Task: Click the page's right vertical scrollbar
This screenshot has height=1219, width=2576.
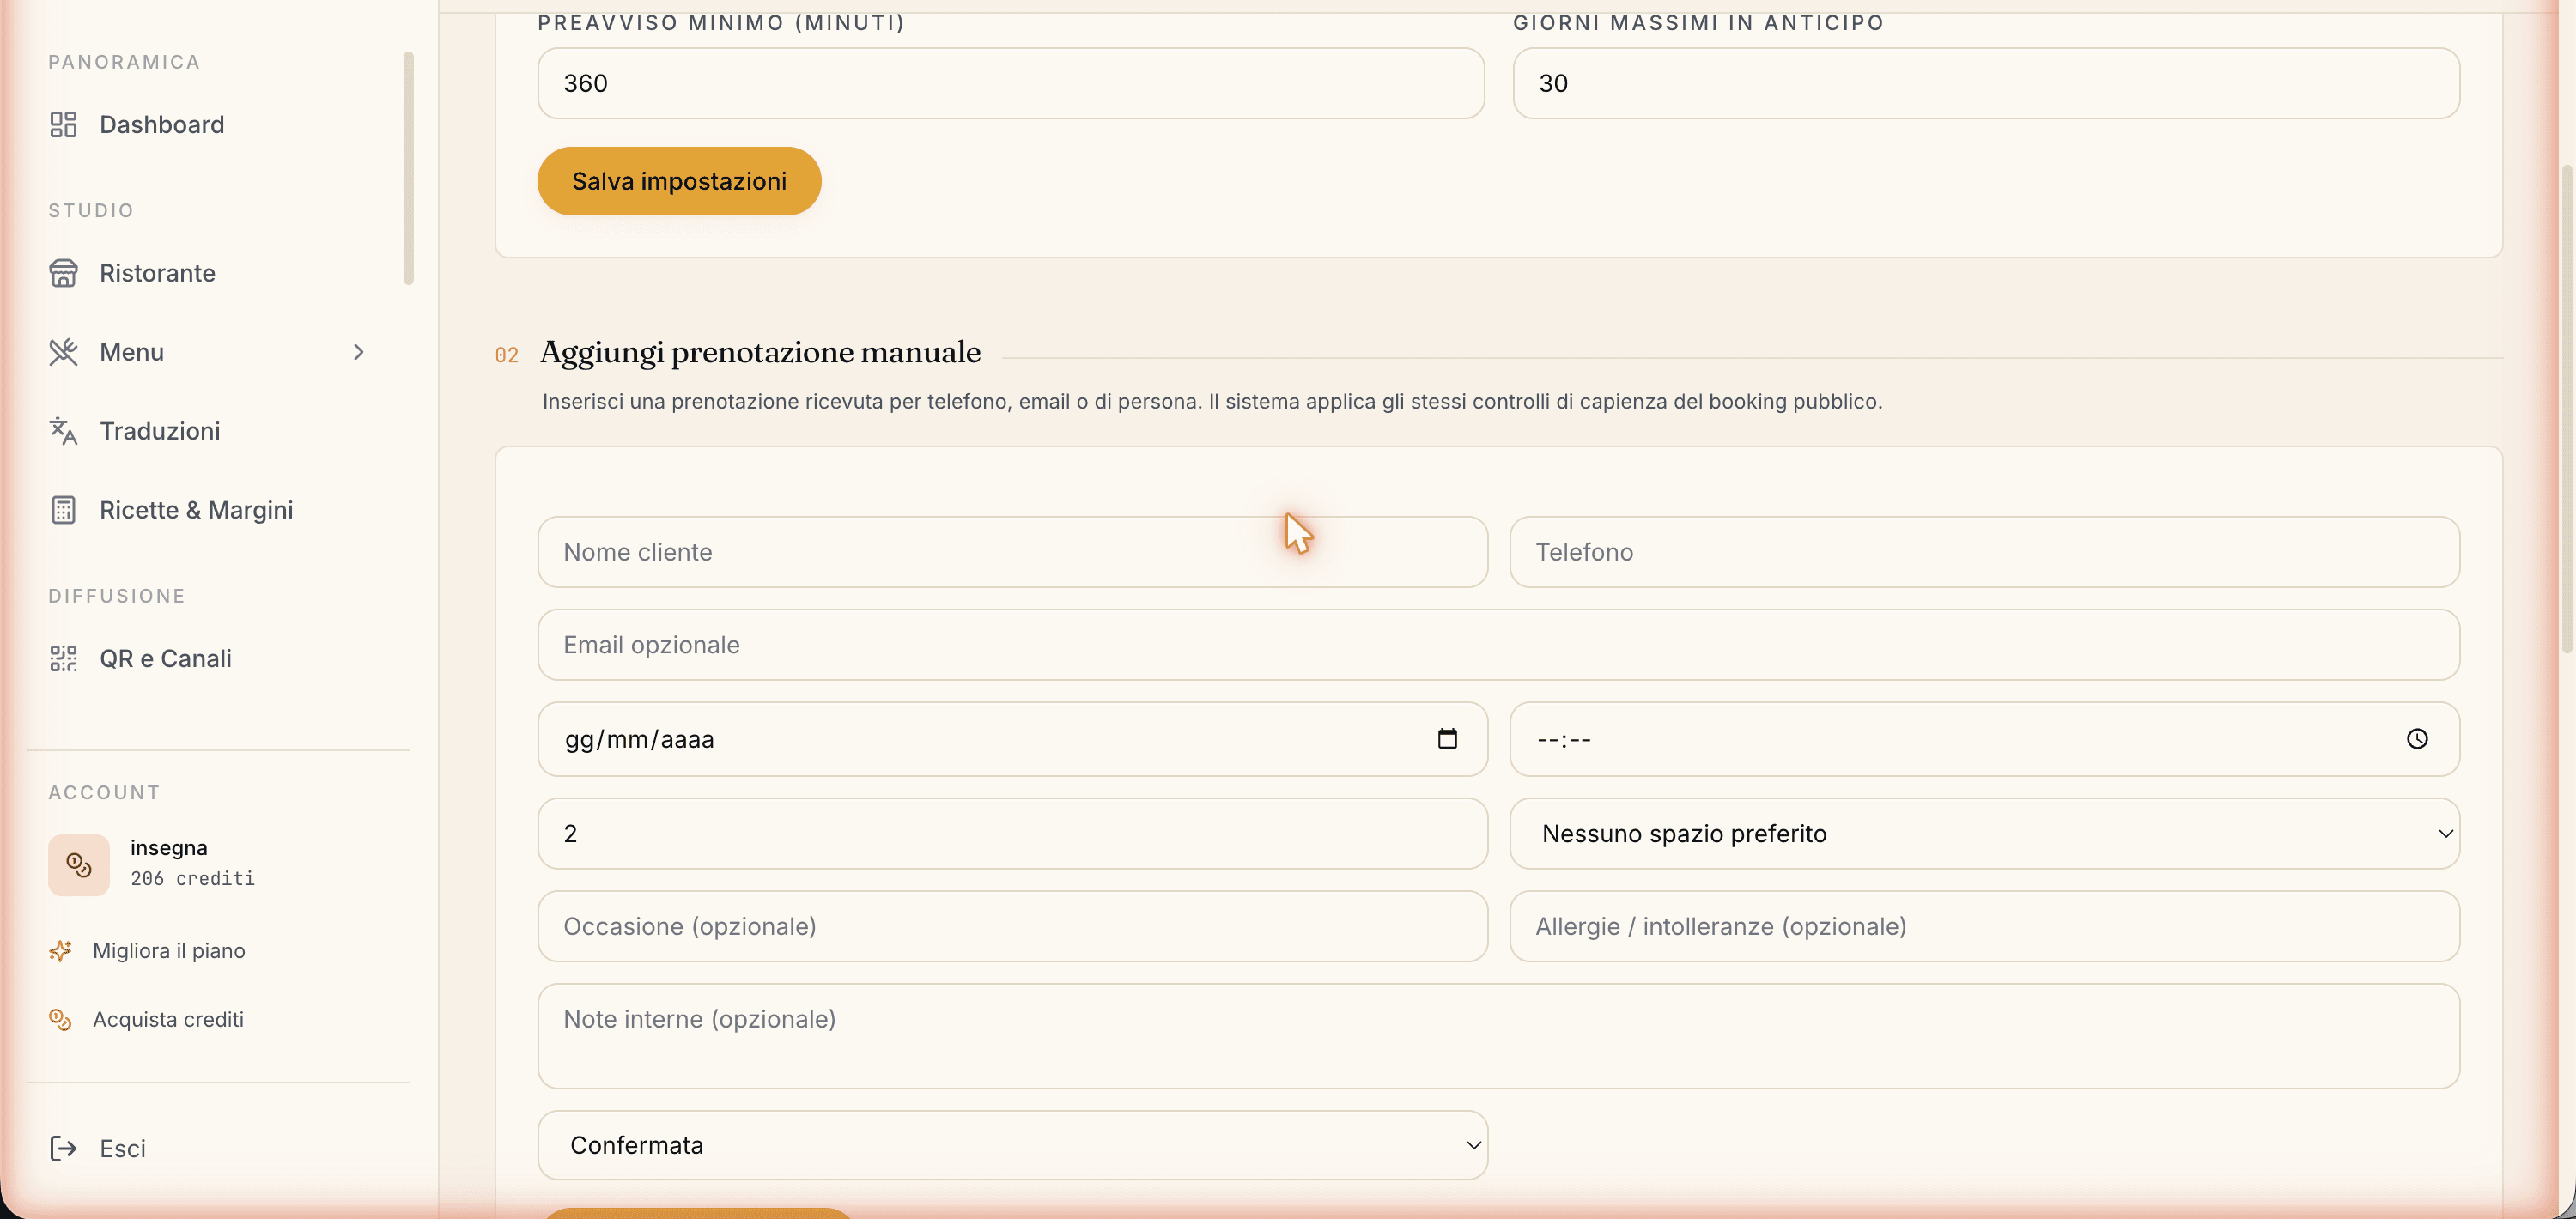Action: 2566,410
